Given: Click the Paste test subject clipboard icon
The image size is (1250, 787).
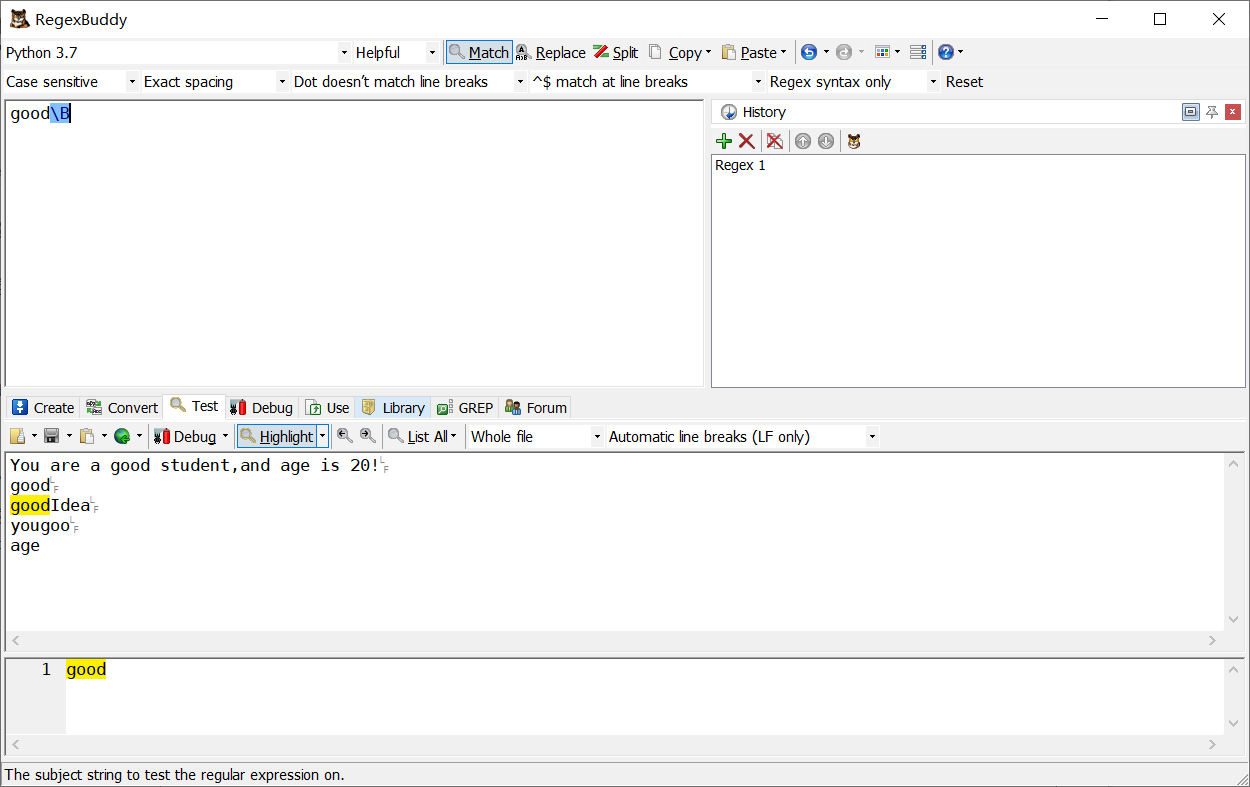Looking at the screenshot, I should point(88,436).
